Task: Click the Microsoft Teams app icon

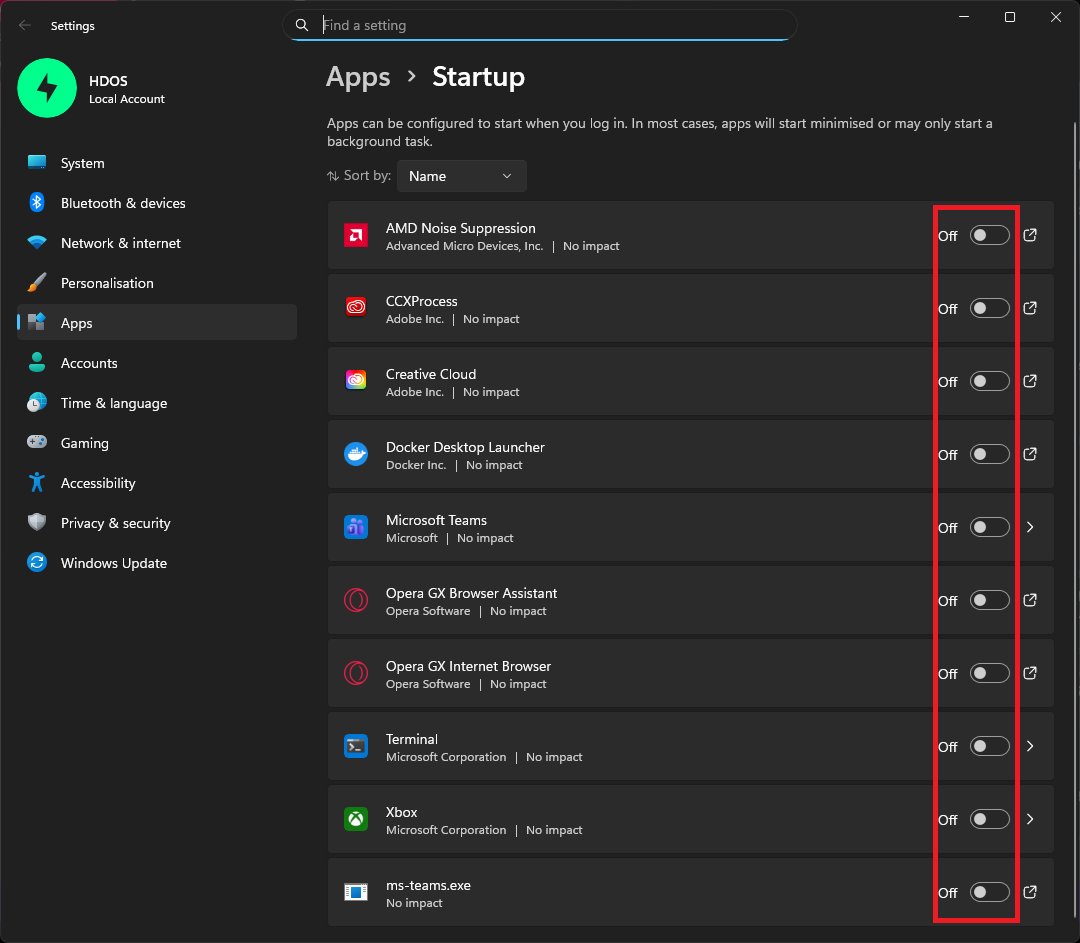Action: coord(355,528)
